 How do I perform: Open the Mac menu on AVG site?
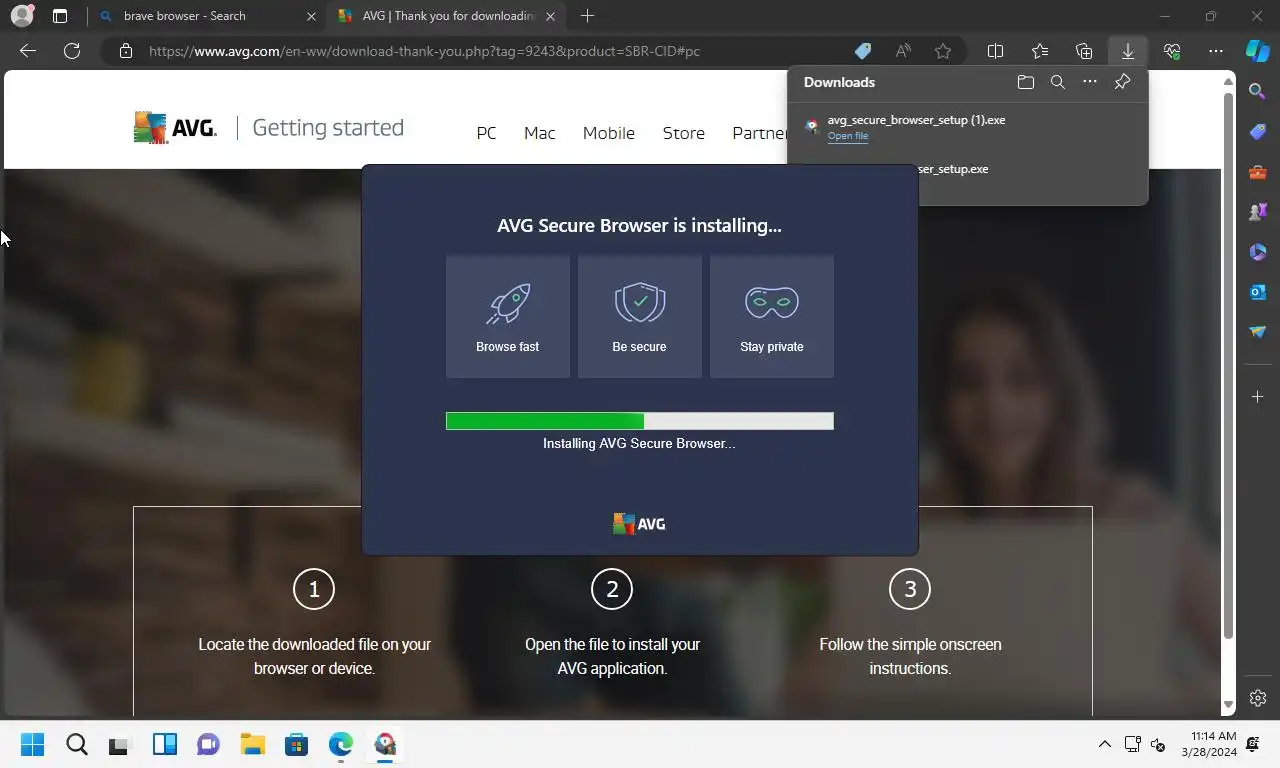(x=539, y=133)
